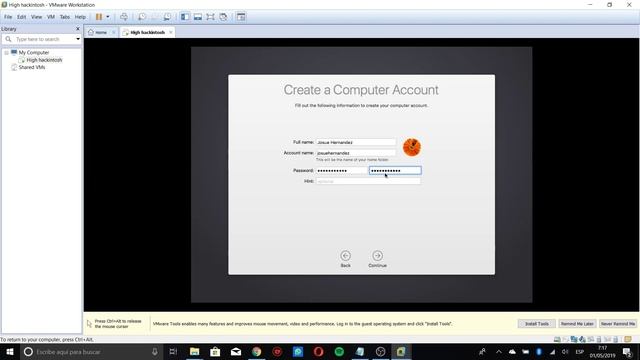Screen dimensions: 640x360
Task: Click the Hint field
Action: click(368, 181)
